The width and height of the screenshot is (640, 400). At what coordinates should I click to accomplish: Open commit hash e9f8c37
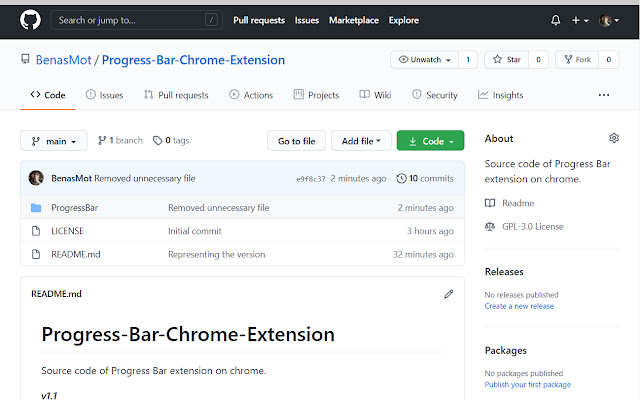[x=311, y=179]
